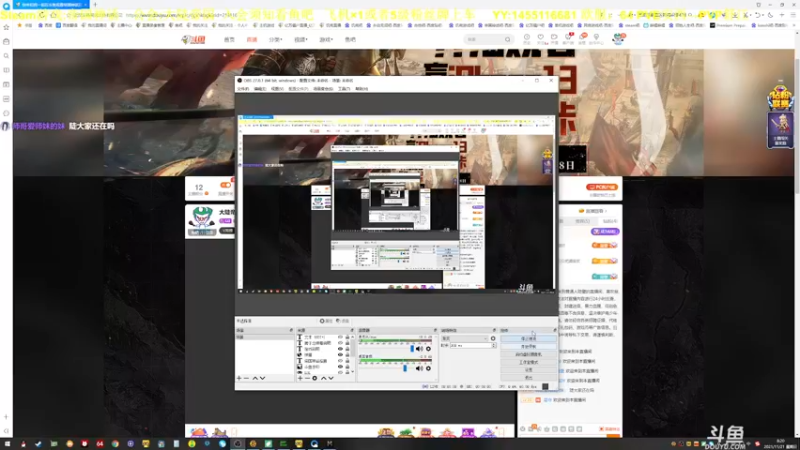The image size is (800, 450).
Task: Move selected source up in Sources panel
Action: pyautogui.click(x=323, y=379)
